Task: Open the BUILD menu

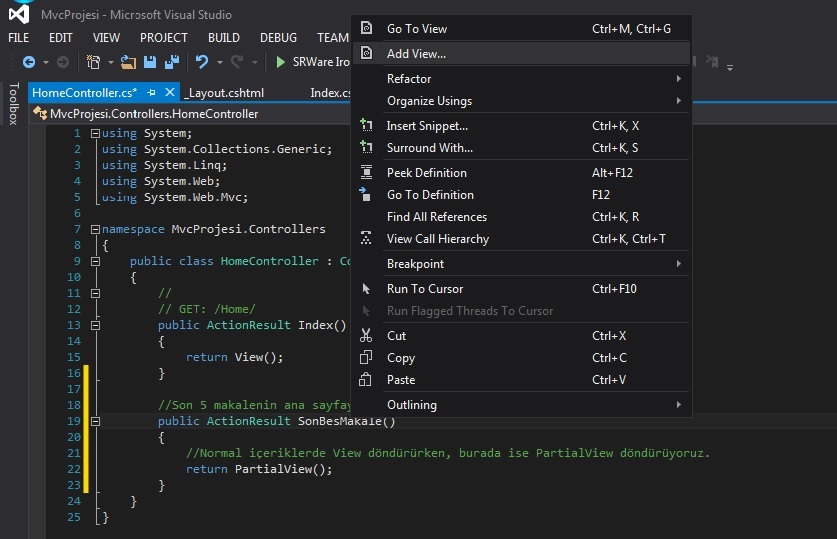Action: tap(224, 37)
